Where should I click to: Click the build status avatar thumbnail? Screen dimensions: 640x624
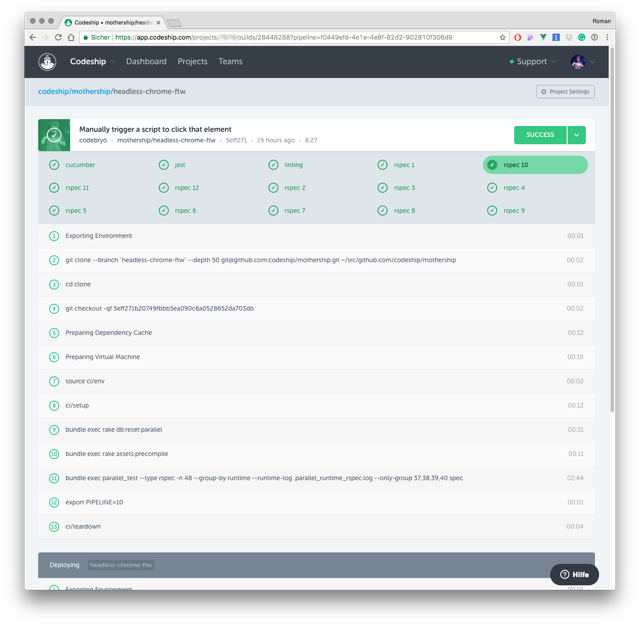click(x=54, y=135)
